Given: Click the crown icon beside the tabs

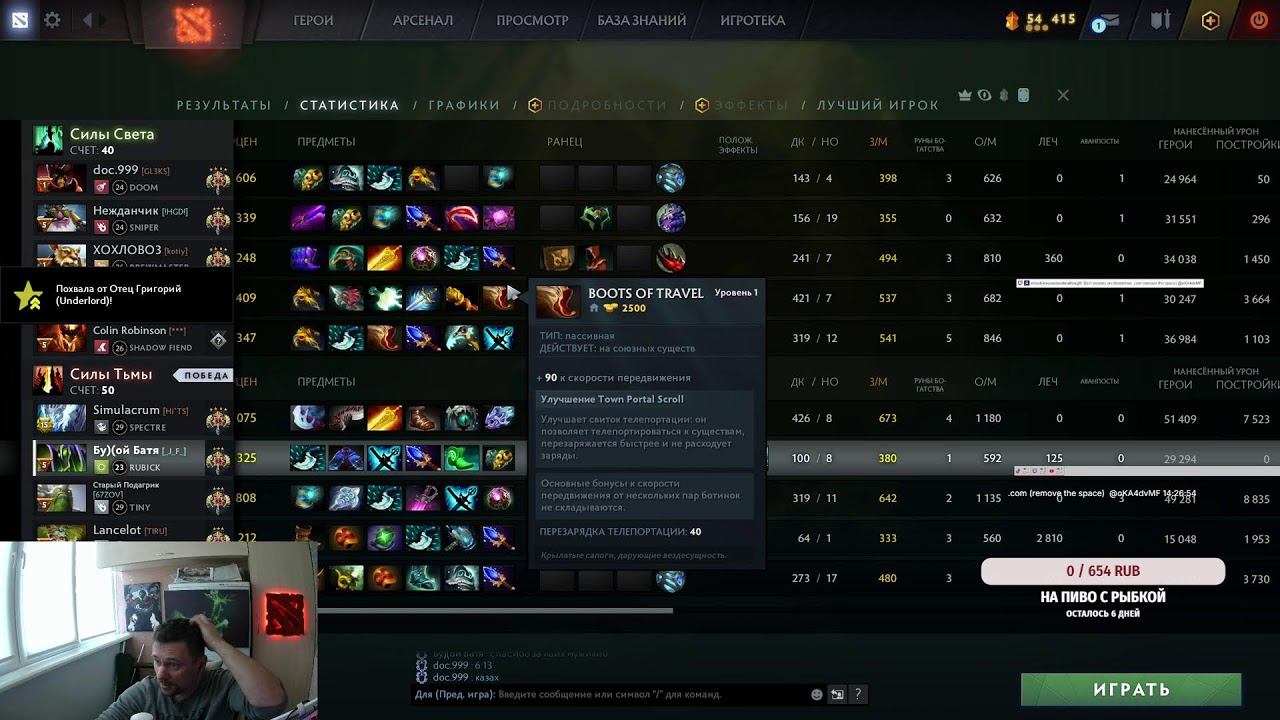Looking at the screenshot, I should (x=965, y=95).
